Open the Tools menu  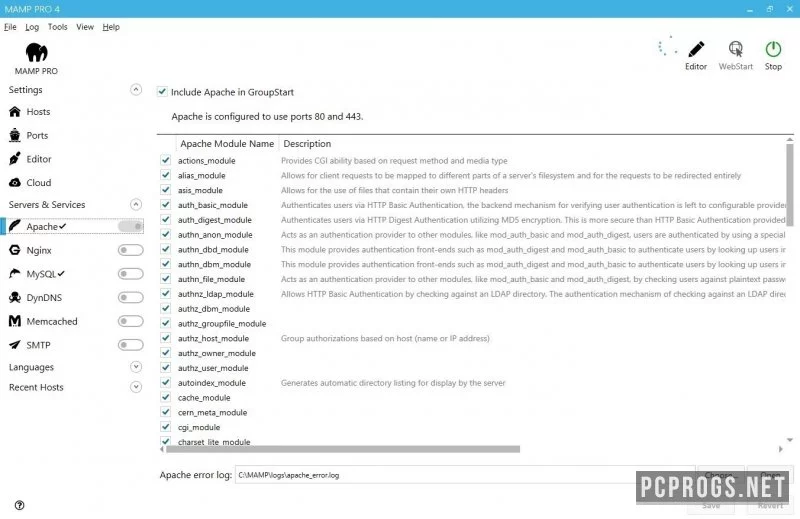pos(58,27)
